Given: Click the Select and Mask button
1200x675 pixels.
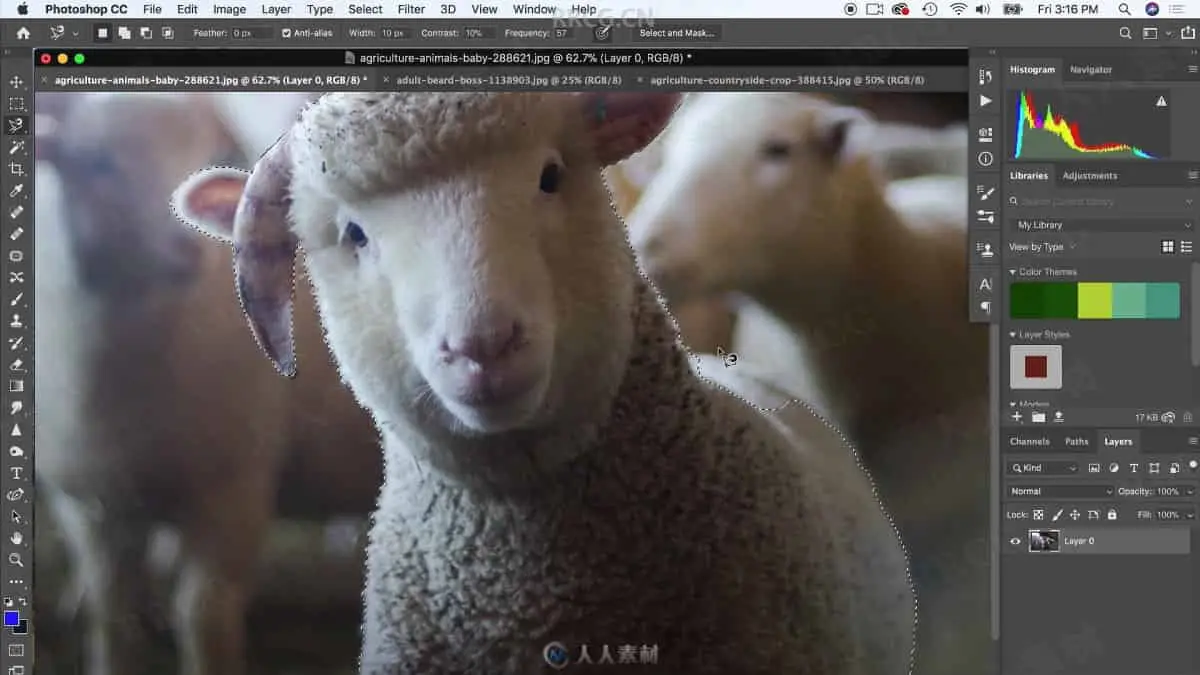Looking at the screenshot, I should tap(677, 33).
